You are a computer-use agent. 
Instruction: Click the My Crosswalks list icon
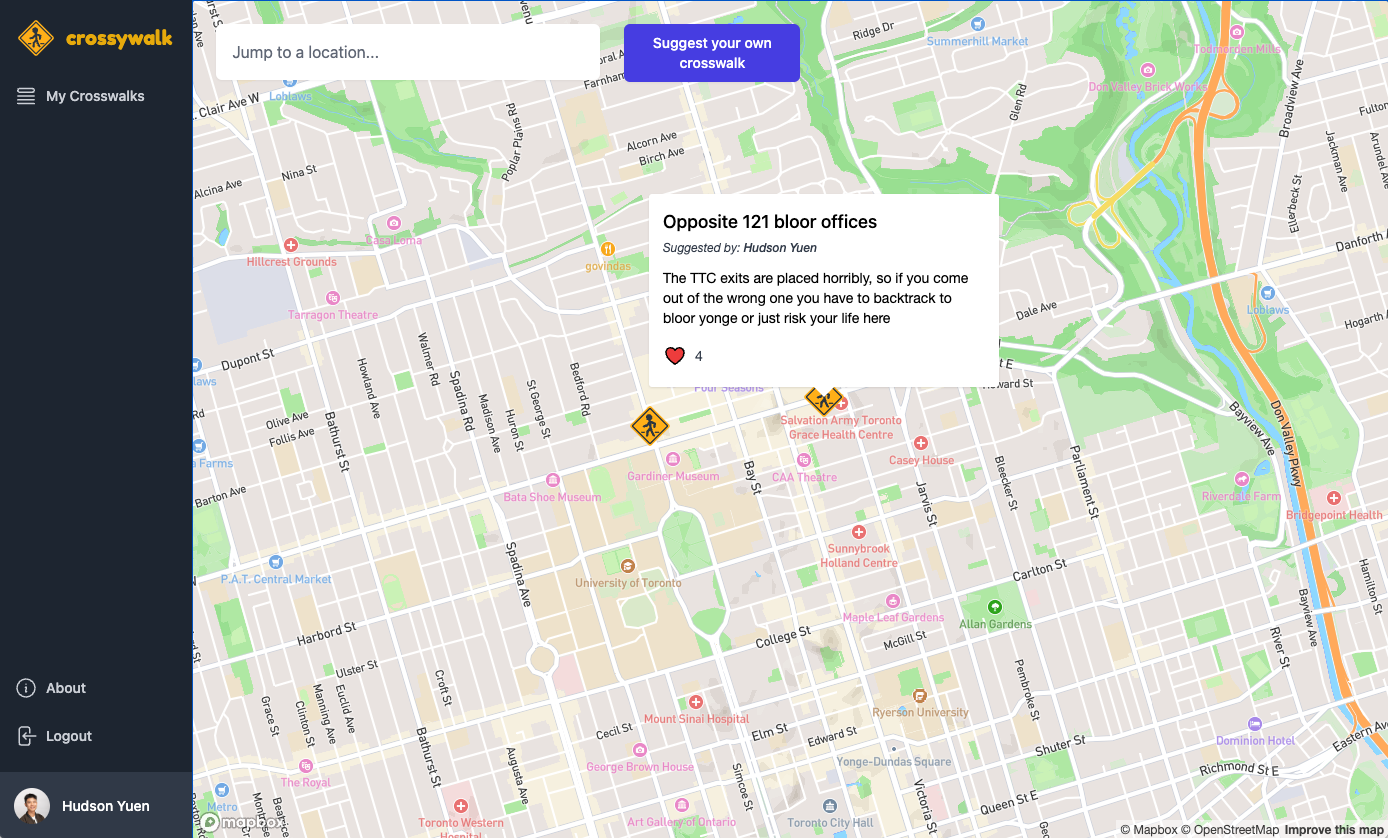tap(25, 95)
